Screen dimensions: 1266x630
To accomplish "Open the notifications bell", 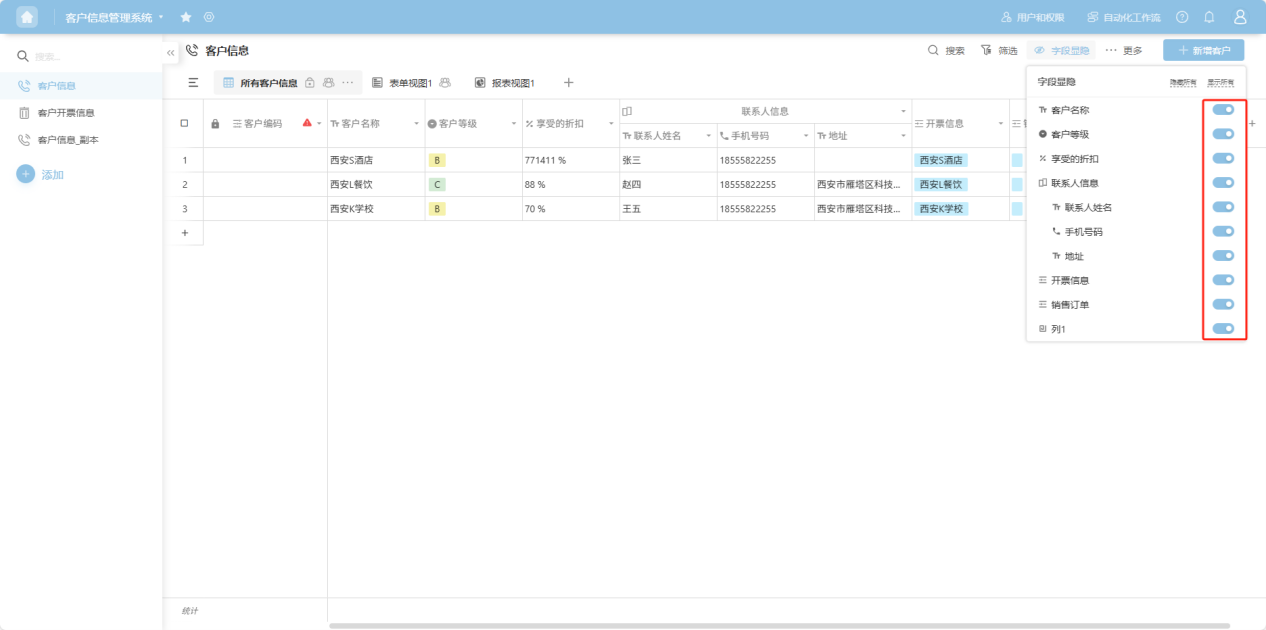I will click(x=1209, y=17).
